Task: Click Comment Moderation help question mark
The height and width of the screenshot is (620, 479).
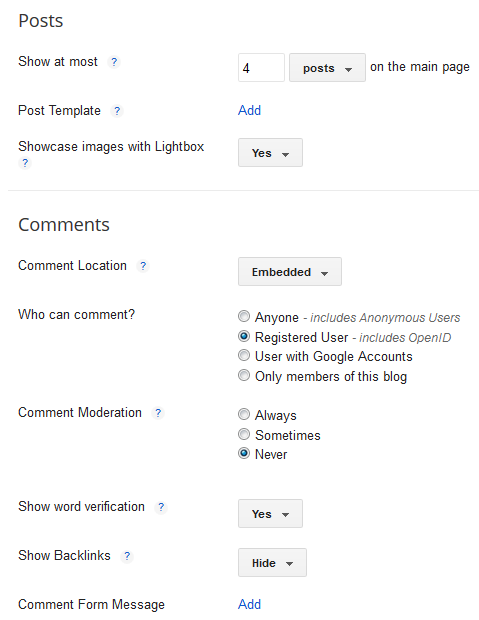Action: click(158, 413)
